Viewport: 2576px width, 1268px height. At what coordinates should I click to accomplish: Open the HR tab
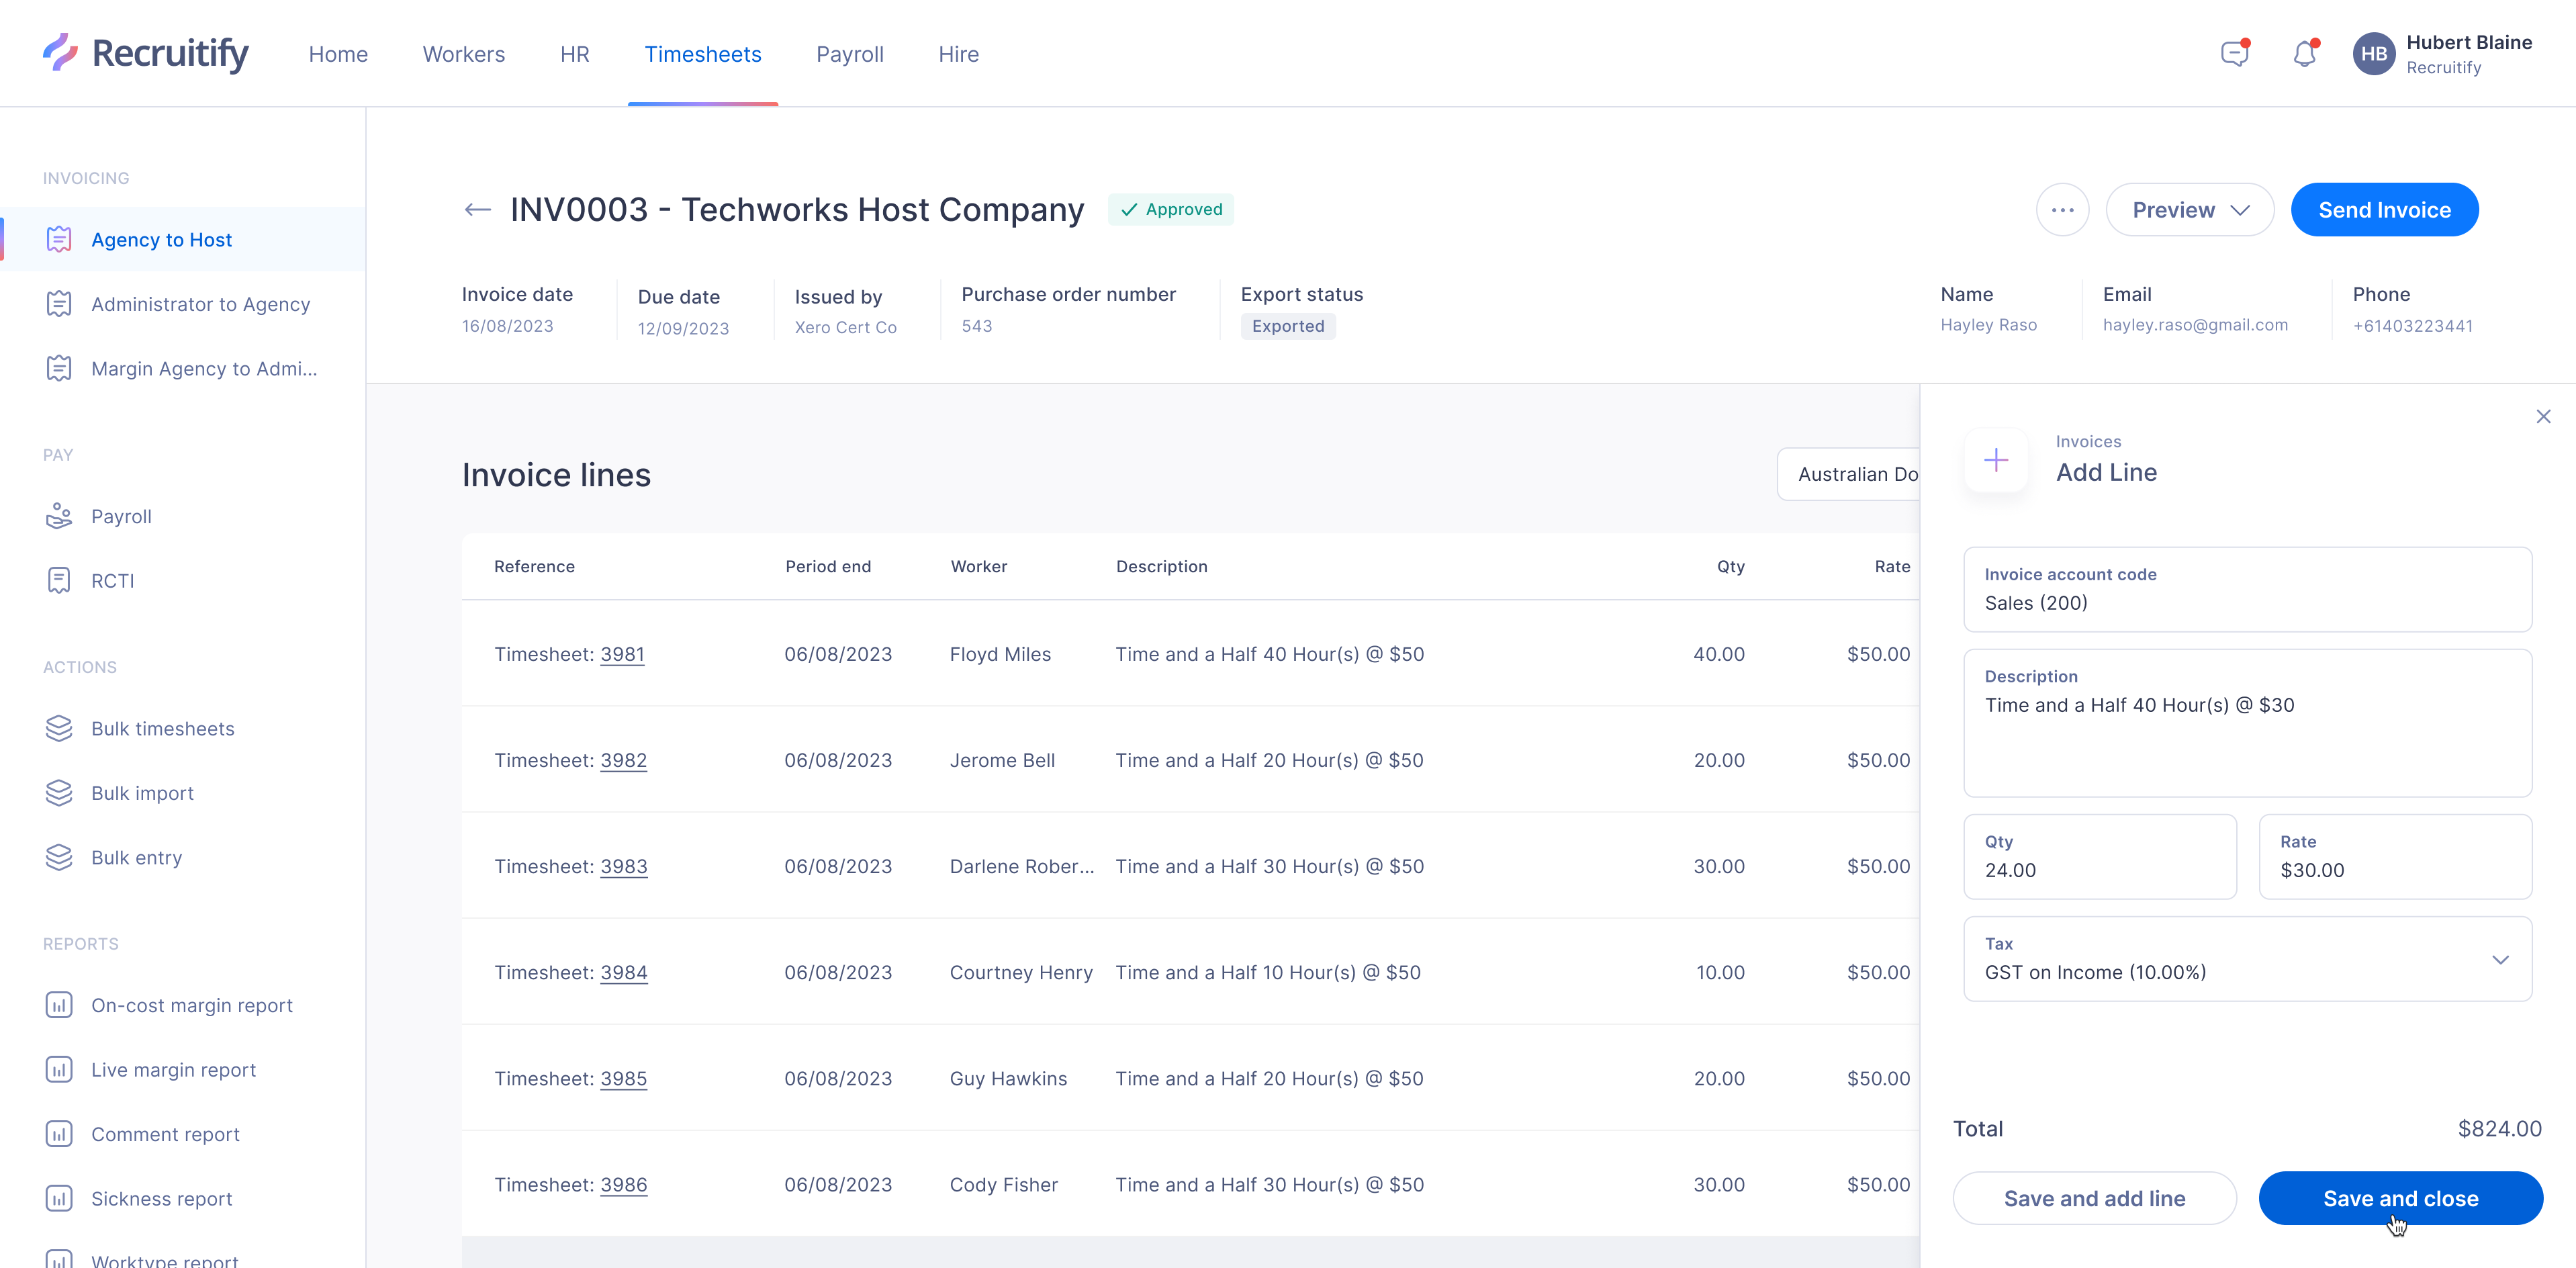[x=575, y=54]
